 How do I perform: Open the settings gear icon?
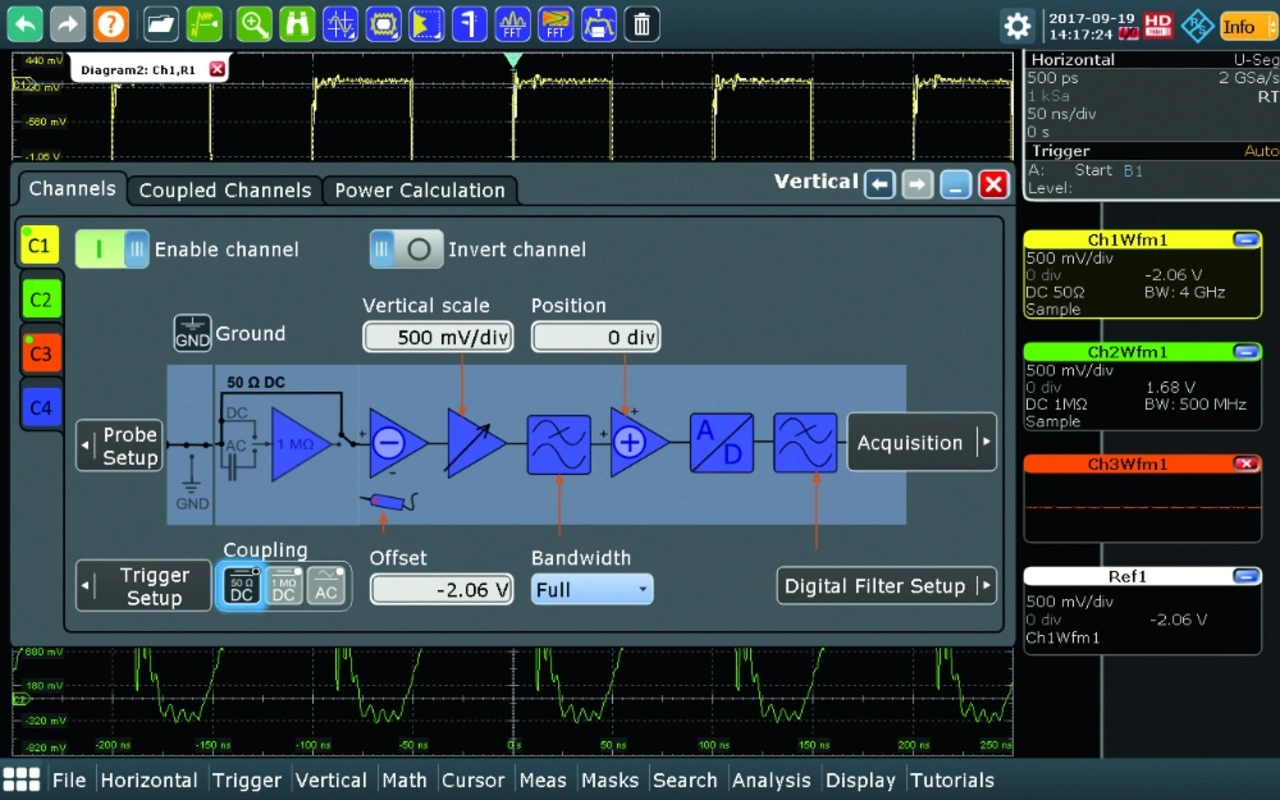point(1018,25)
